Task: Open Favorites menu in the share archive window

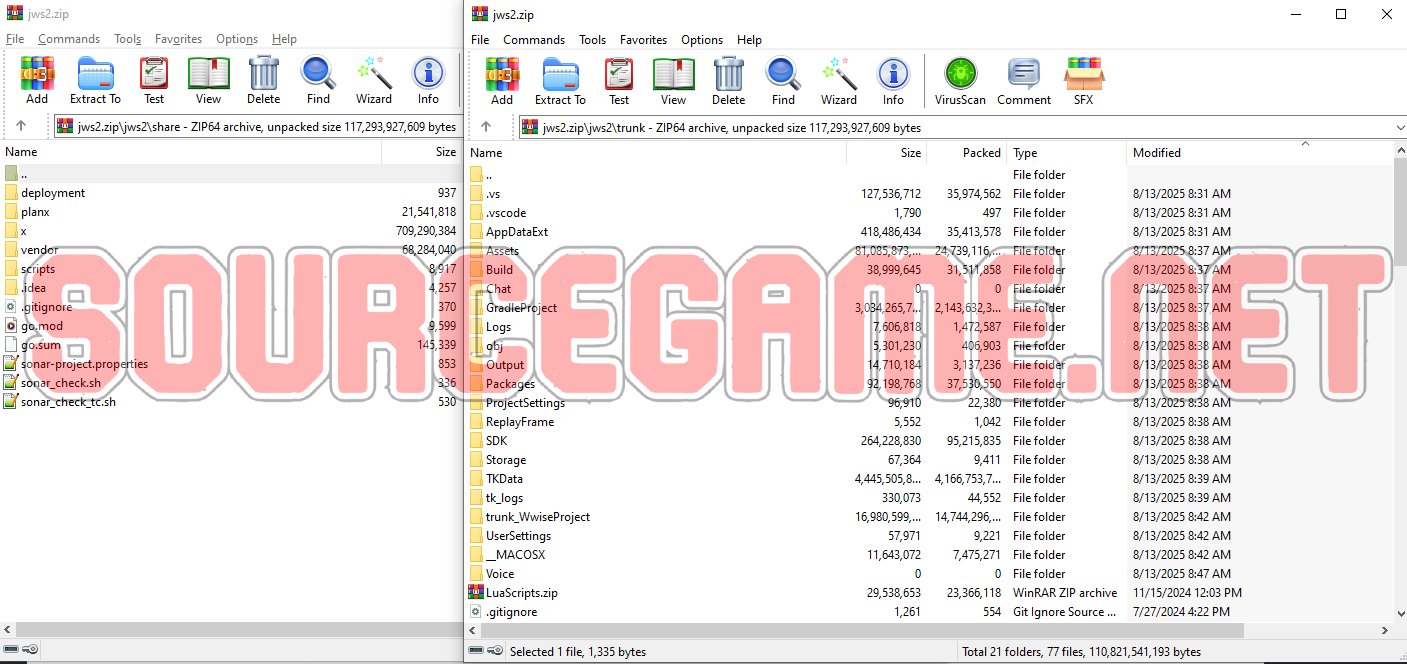Action: (x=178, y=39)
